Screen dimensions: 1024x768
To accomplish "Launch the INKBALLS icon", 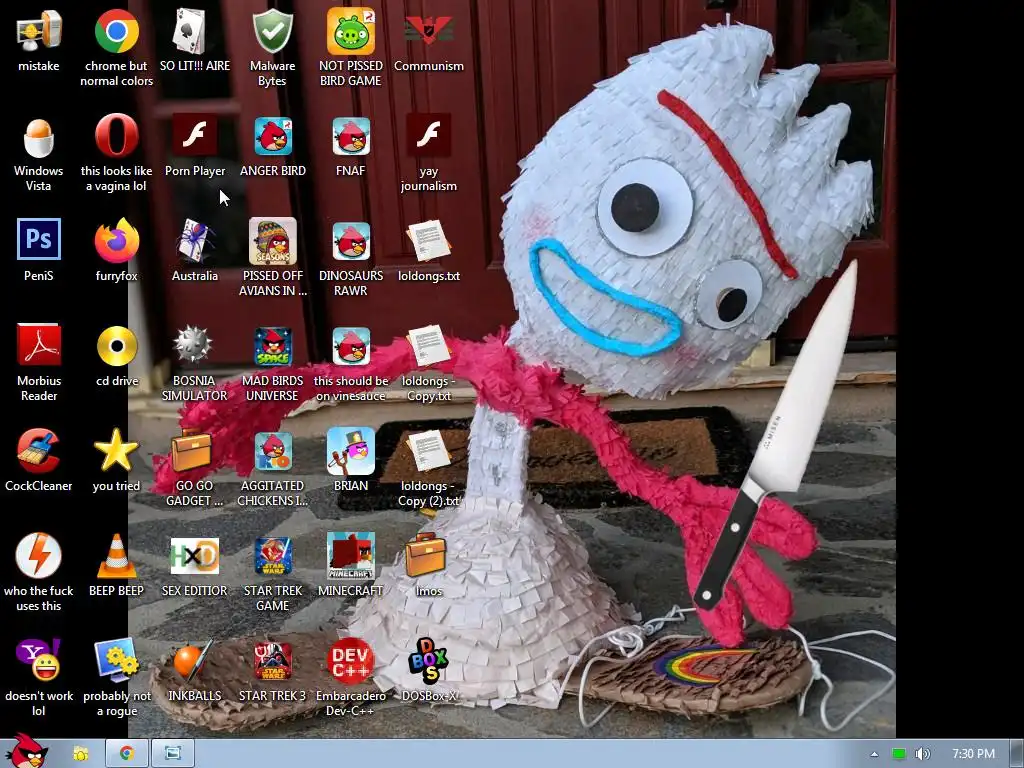I will tap(193, 661).
